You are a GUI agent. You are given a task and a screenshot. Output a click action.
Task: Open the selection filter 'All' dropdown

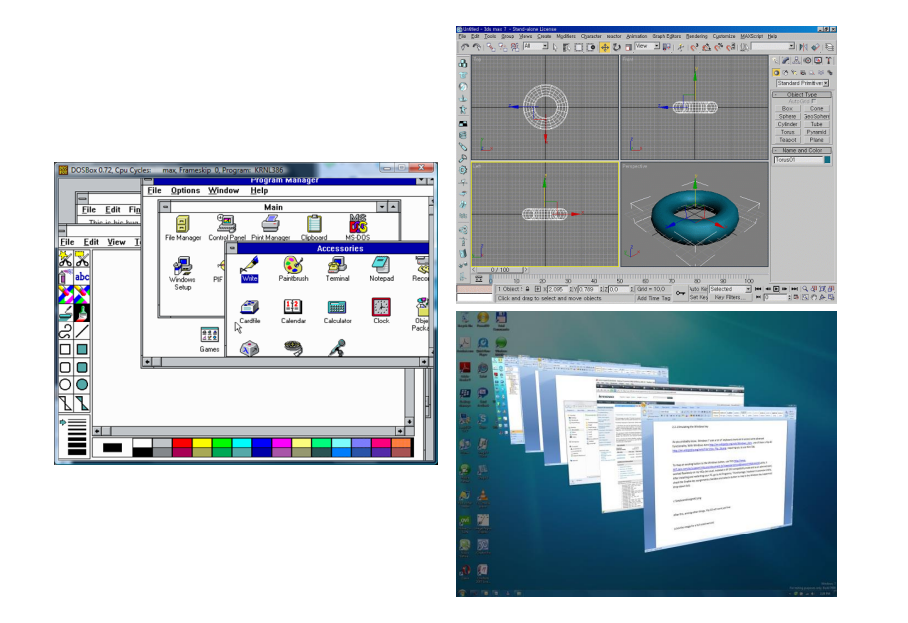(x=536, y=46)
